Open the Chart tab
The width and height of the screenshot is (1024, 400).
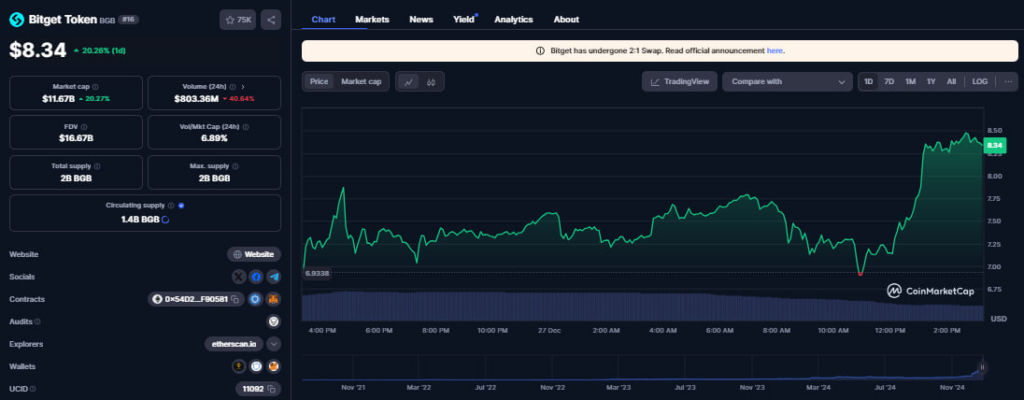[323, 20]
